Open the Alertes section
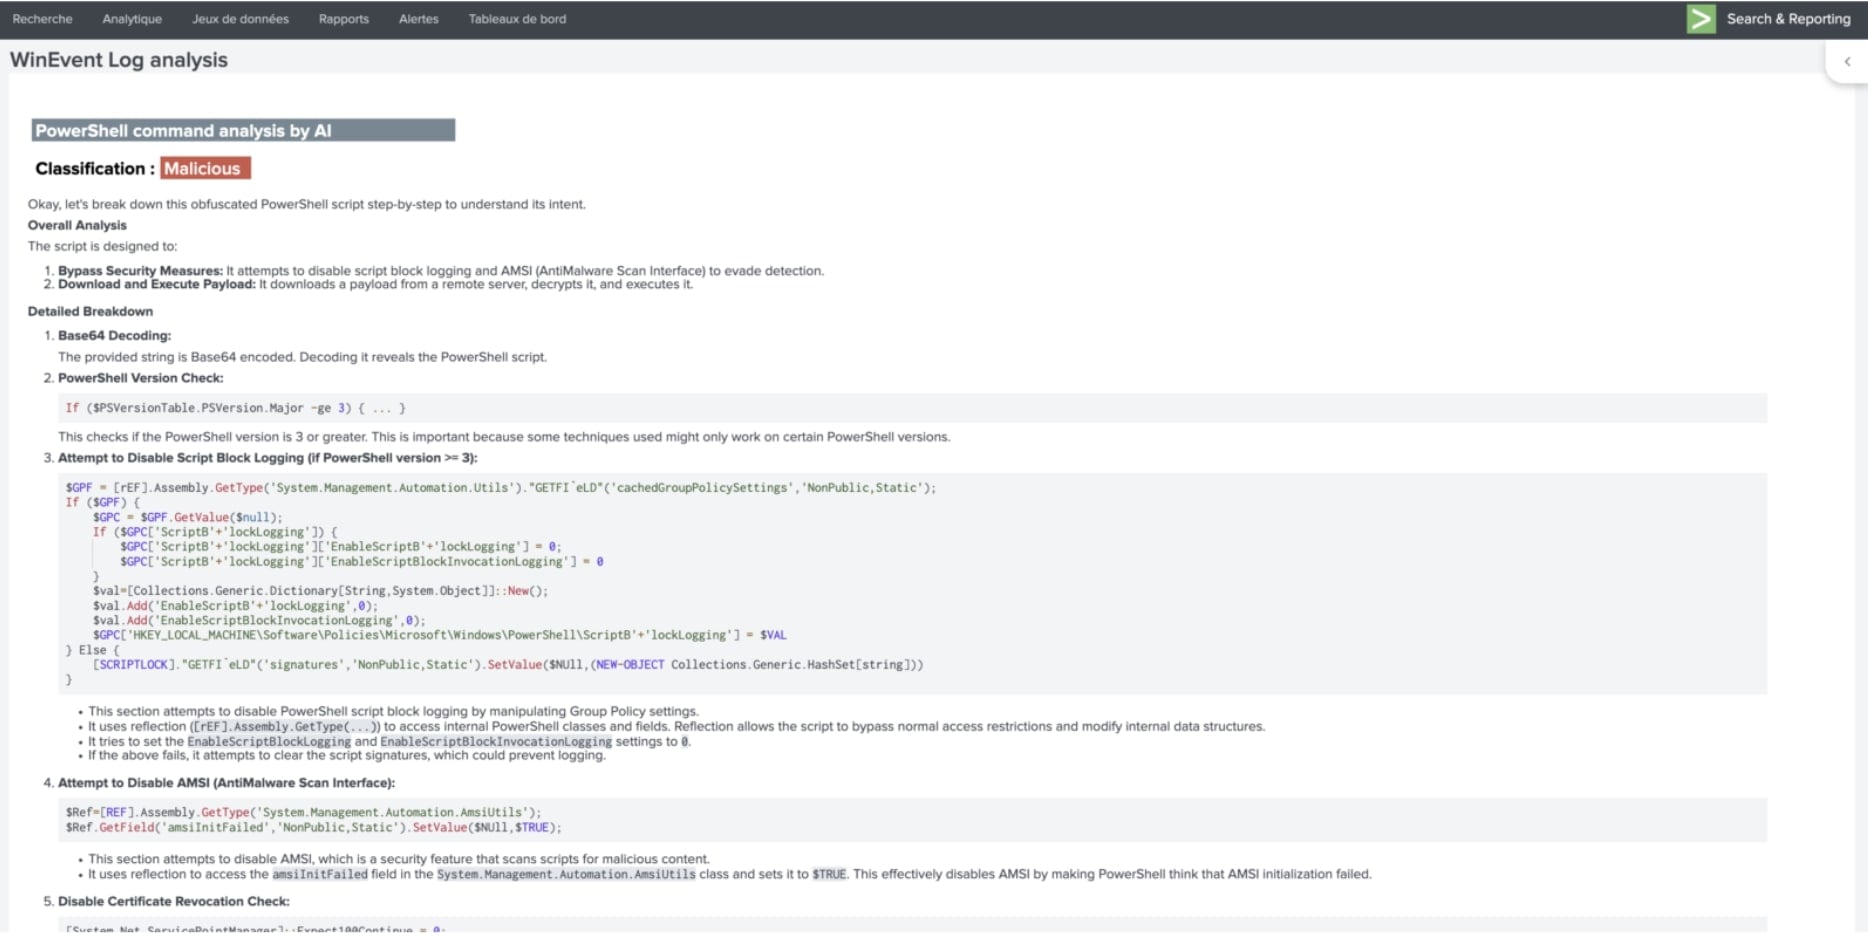The width and height of the screenshot is (1868, 936). (x=418, y=19)
